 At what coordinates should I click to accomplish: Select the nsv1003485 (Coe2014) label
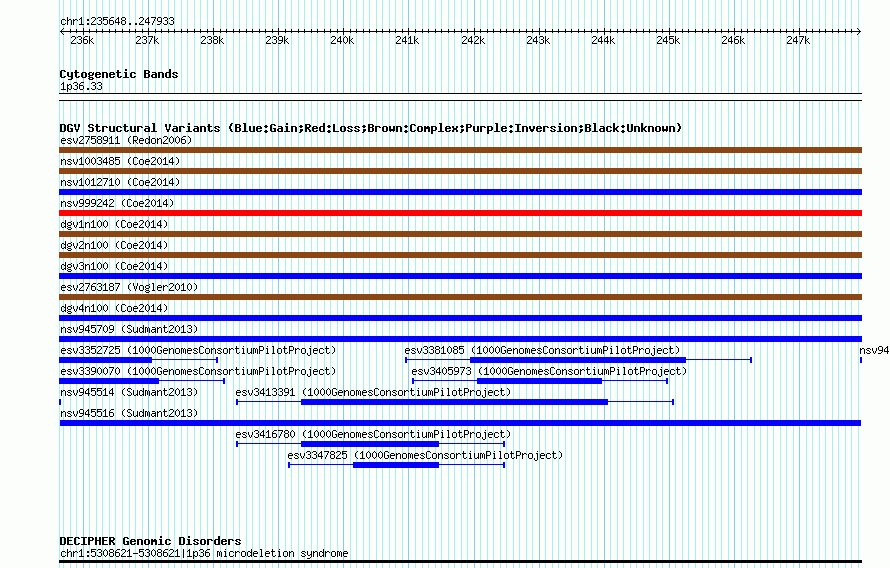[x=120, y=161]
